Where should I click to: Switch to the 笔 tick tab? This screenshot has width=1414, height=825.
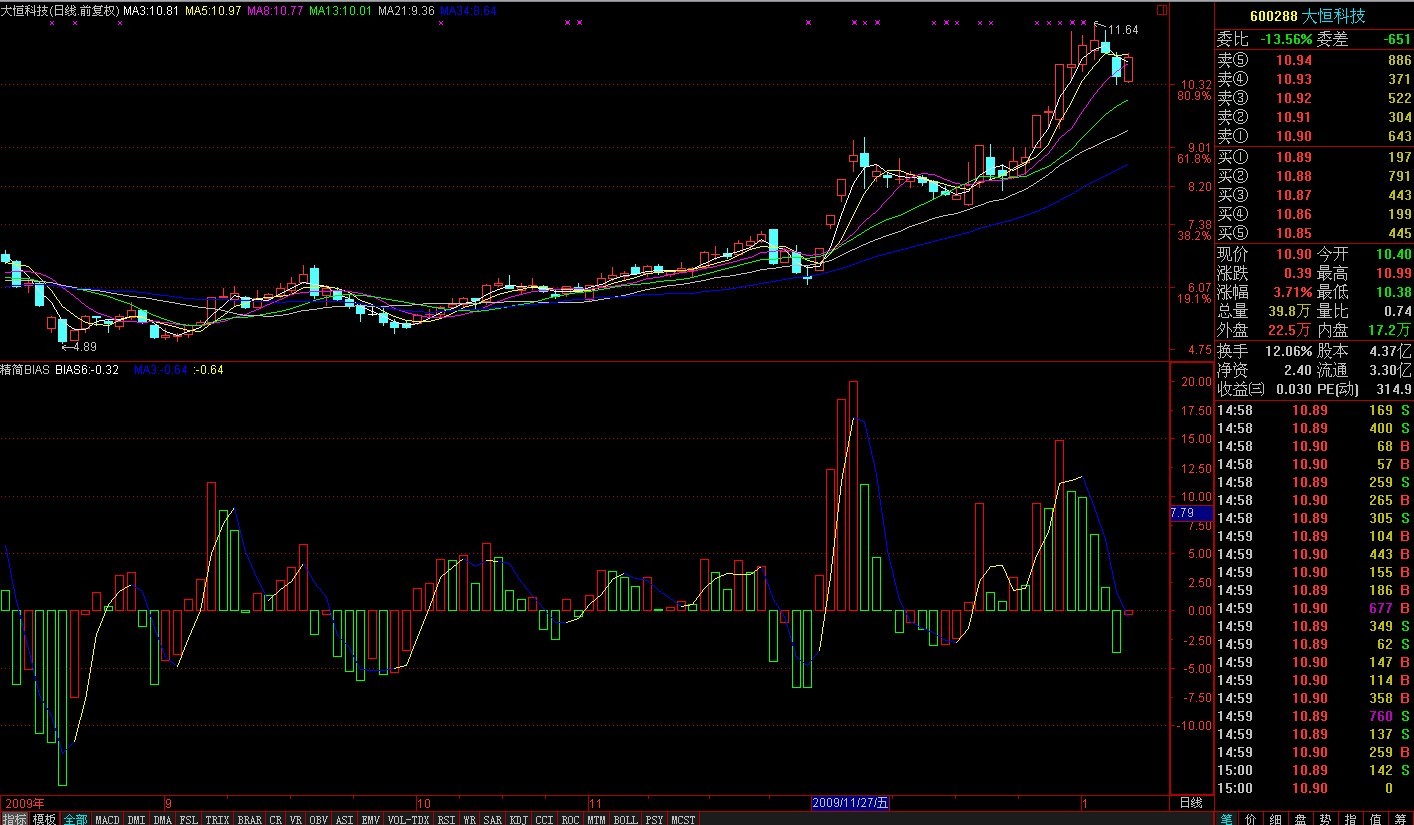point(1226,818)
